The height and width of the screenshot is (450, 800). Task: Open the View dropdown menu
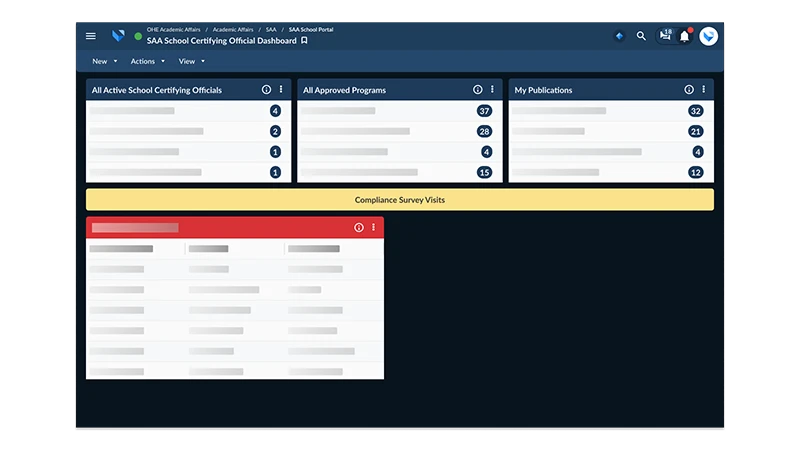pos(191,61)
